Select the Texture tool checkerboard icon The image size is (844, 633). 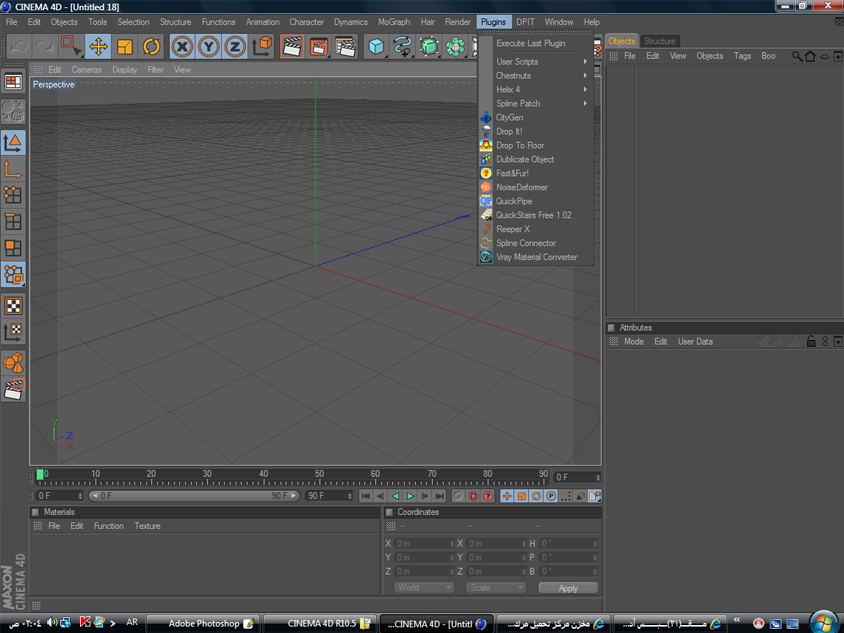click(13, 306)
